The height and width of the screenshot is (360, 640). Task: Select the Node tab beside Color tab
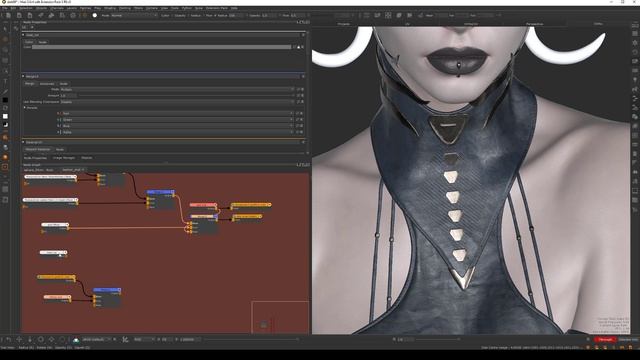tap(42, 42)
